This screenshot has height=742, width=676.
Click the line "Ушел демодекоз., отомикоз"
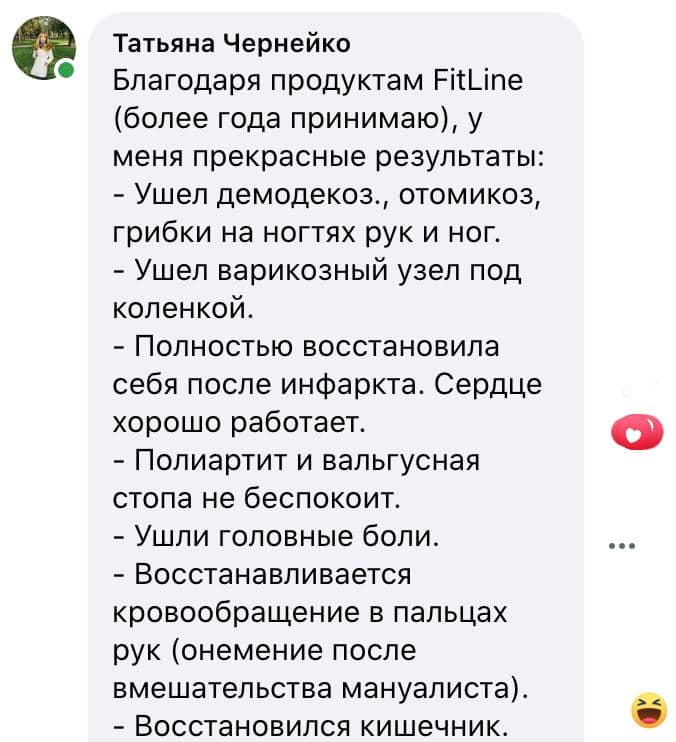point(327,195)
